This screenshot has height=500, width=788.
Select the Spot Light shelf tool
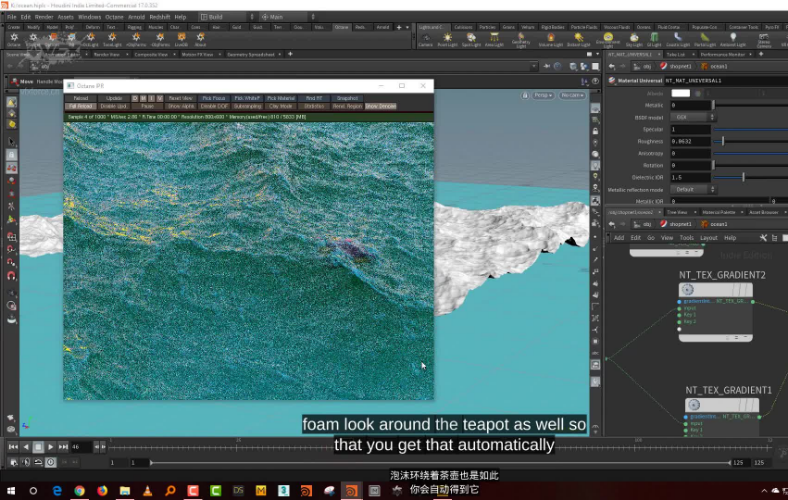coord(470,40)
